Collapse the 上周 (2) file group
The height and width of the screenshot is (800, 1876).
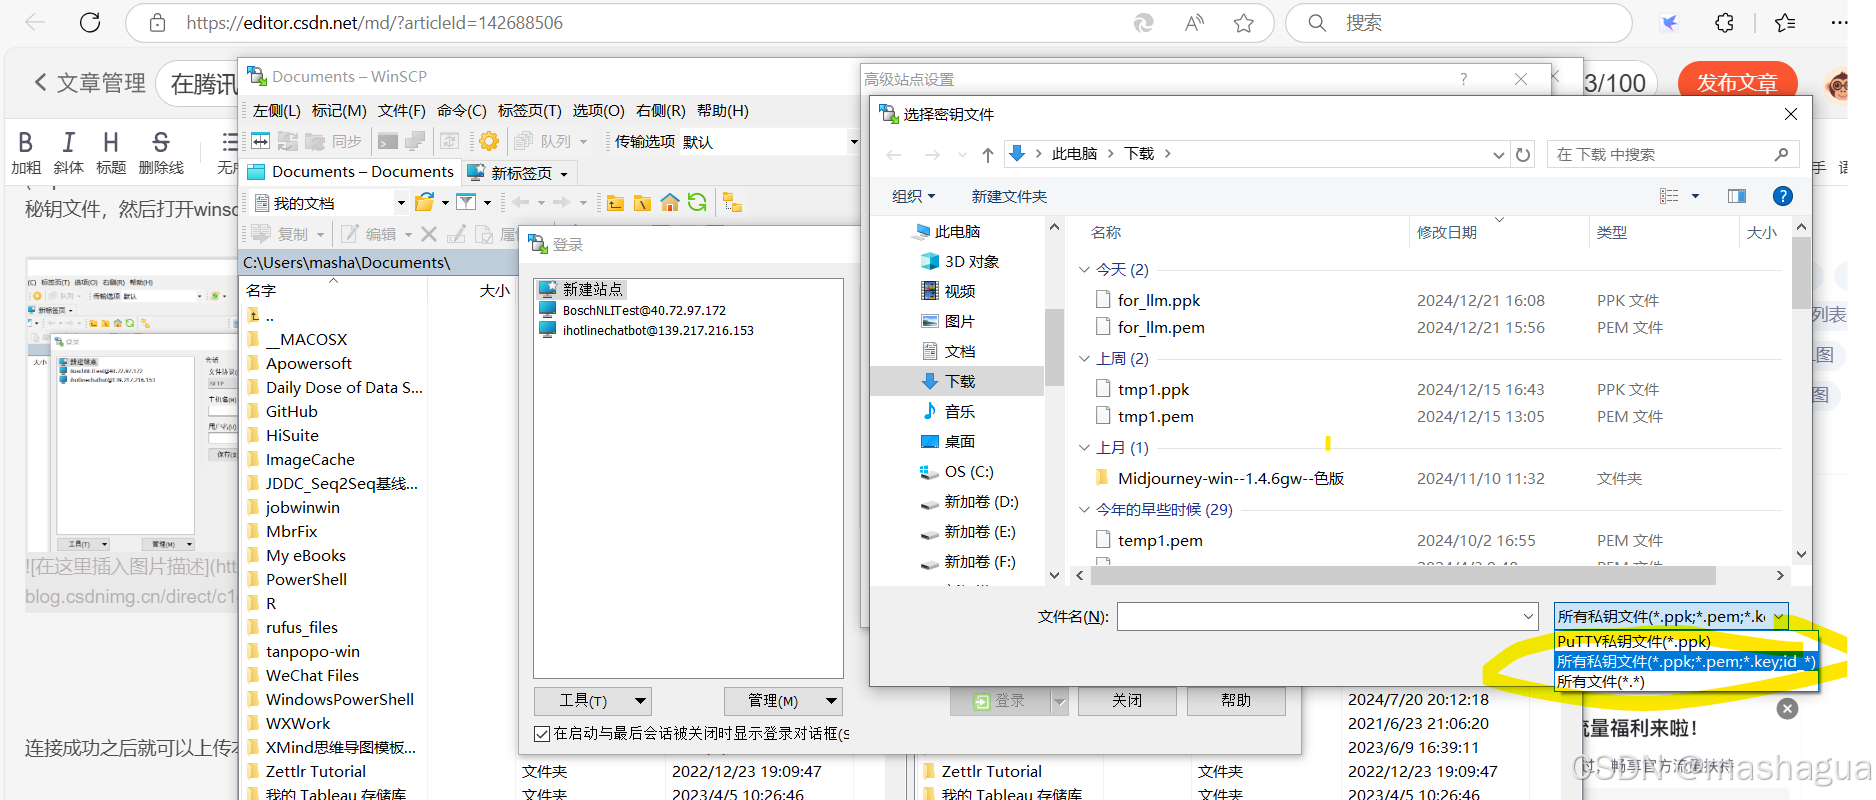[x=1084, y=359]
